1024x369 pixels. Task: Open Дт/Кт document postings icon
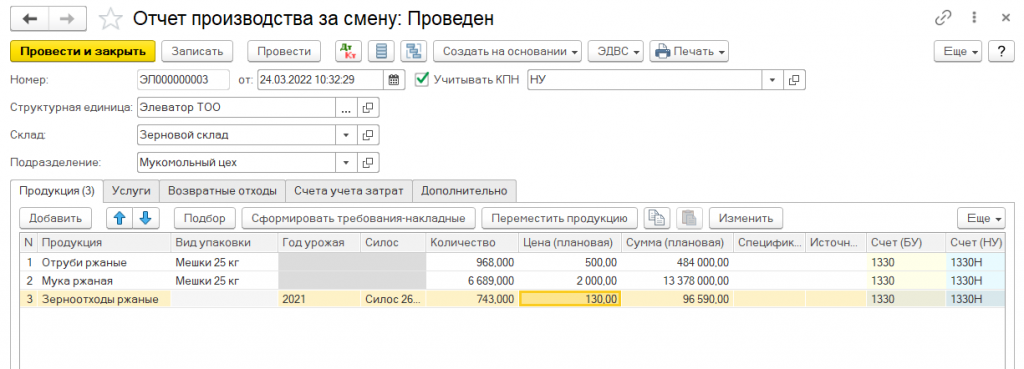tap(348, 51)
